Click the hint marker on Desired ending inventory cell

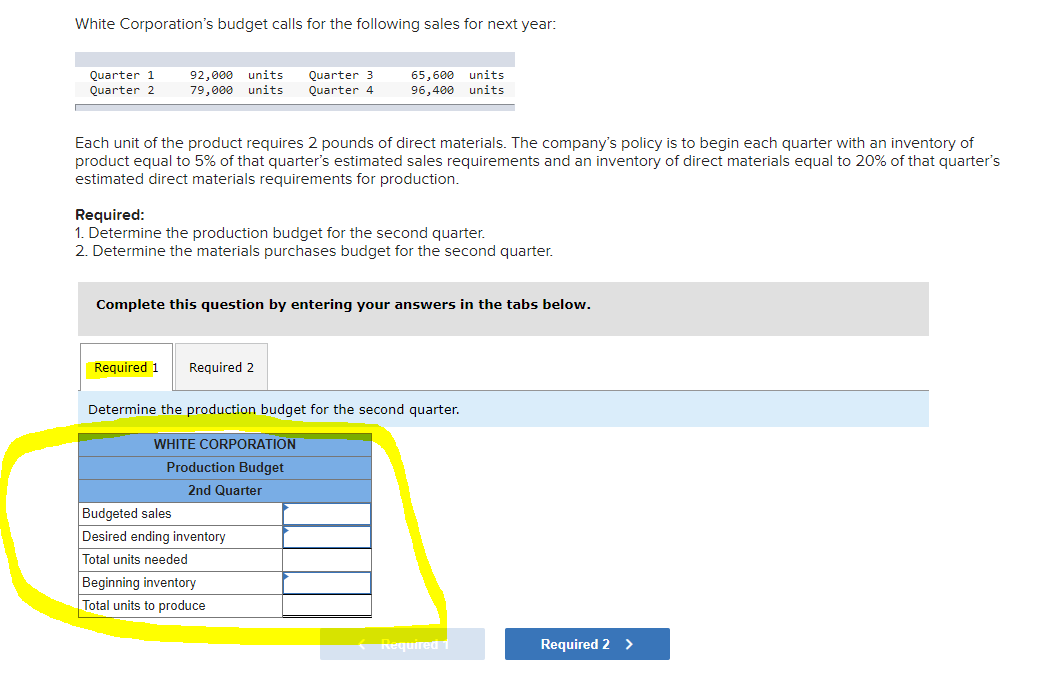click(286, 530)
